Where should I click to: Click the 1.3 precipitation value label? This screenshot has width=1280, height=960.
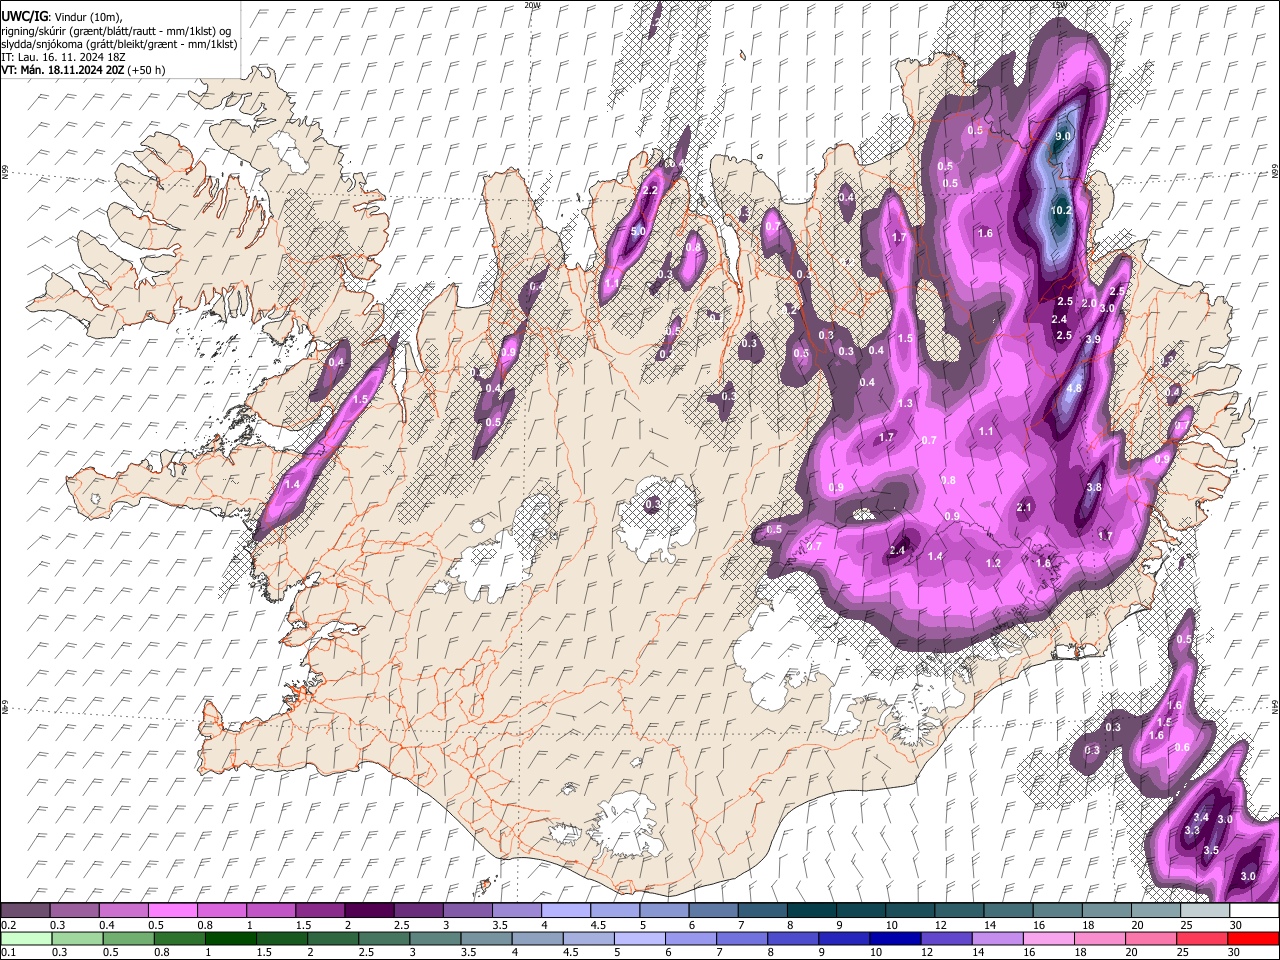(x=906, y=404)
